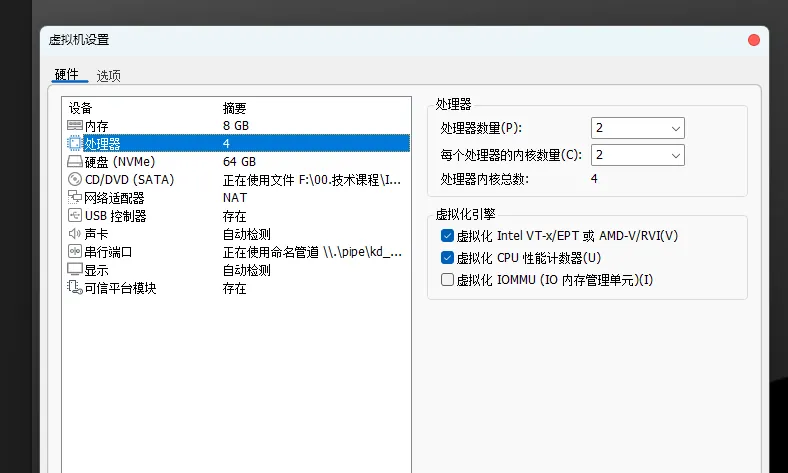
Task: Click the 64 GB disk summary value
Action: pyautogui.click(x=239, y=162)
